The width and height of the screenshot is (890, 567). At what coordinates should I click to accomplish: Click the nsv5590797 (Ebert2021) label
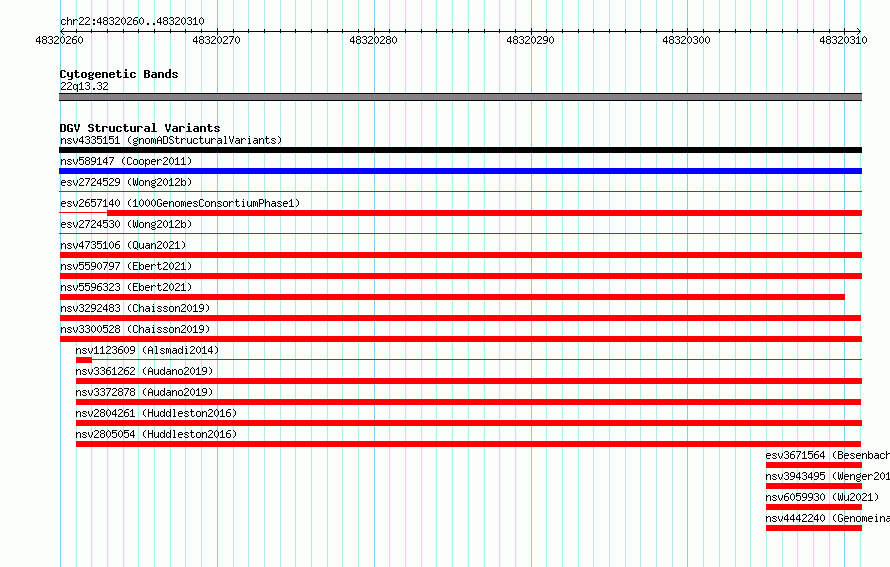tap(126, 266)
